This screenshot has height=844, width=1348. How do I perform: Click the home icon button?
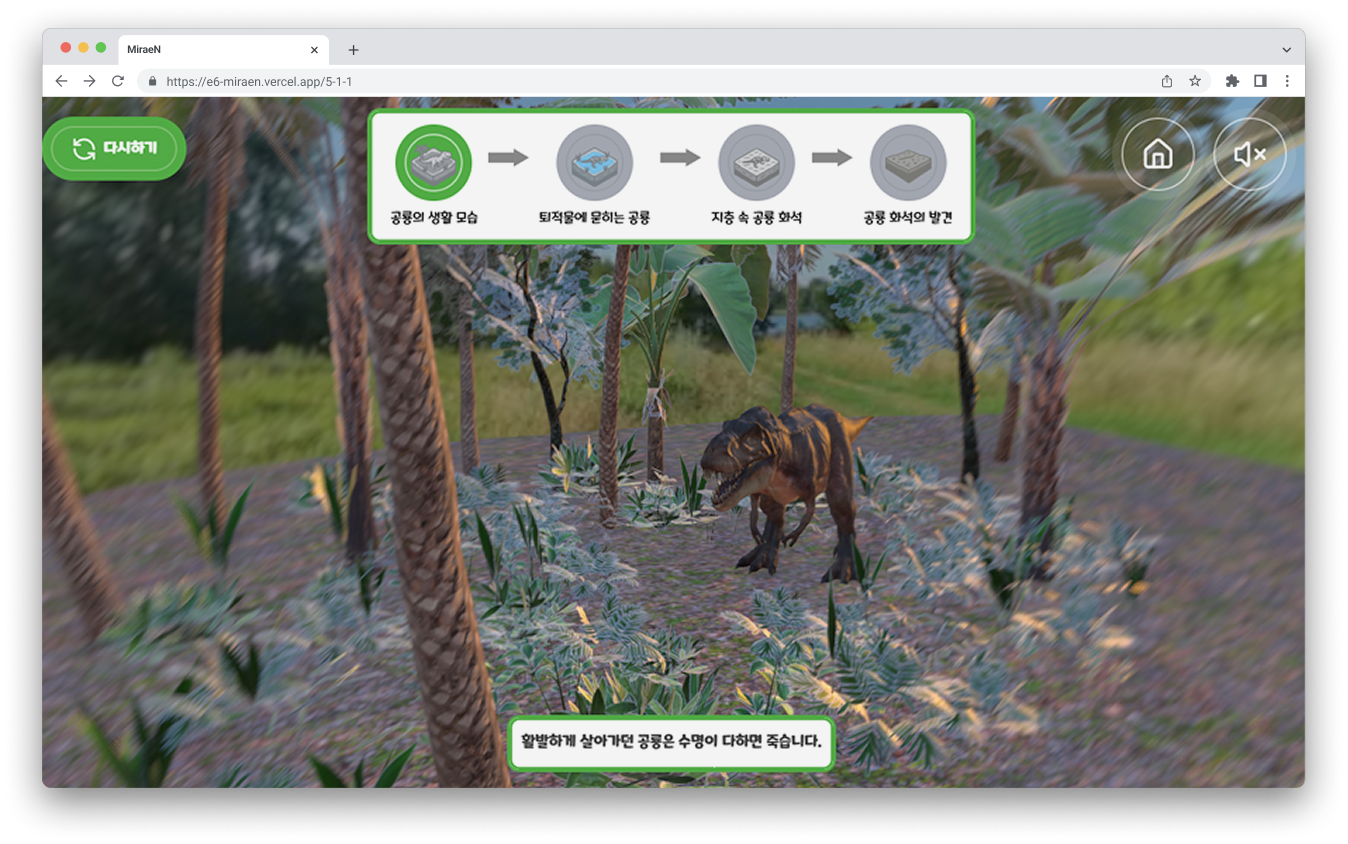click(x=1157, y=154)
